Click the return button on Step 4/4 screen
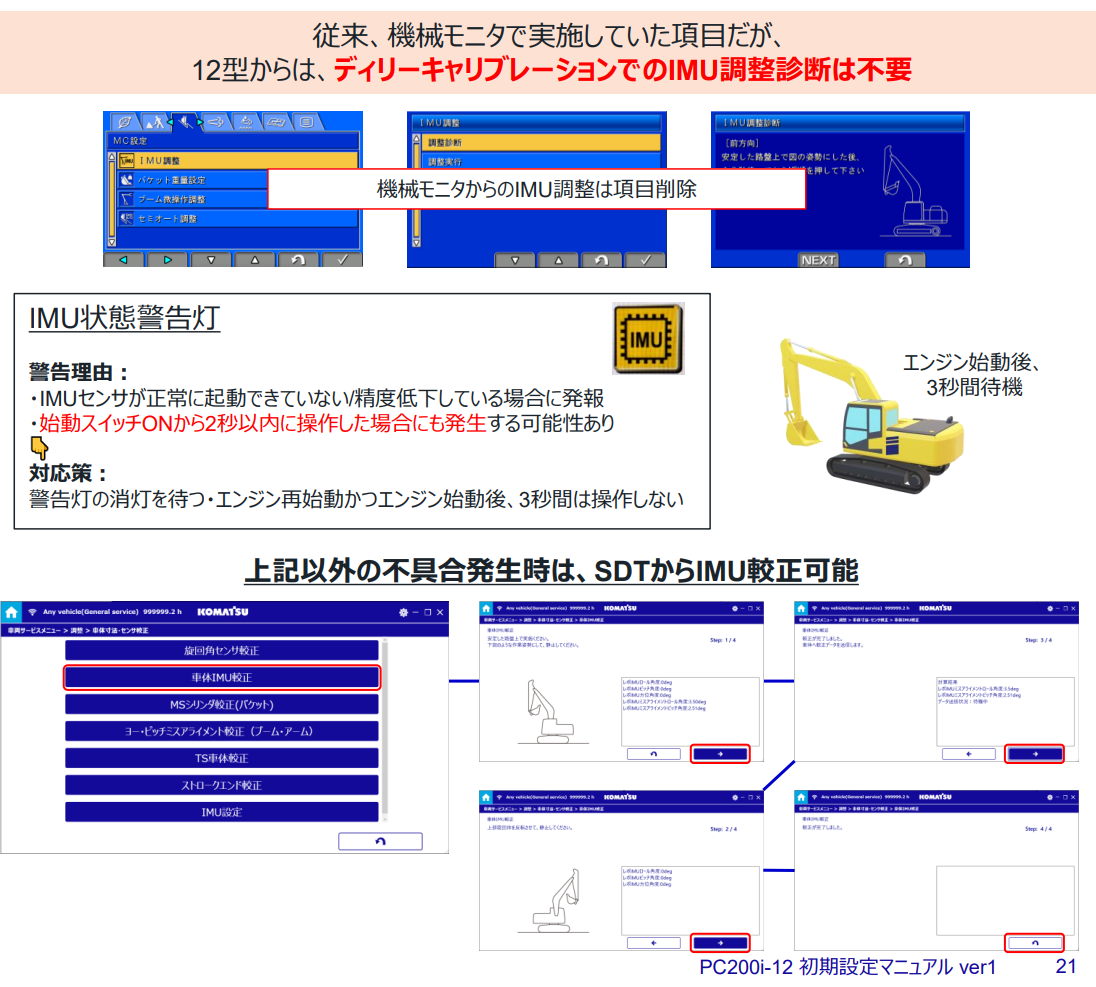The image size is (1096, 987). (x=1034, y=942)
